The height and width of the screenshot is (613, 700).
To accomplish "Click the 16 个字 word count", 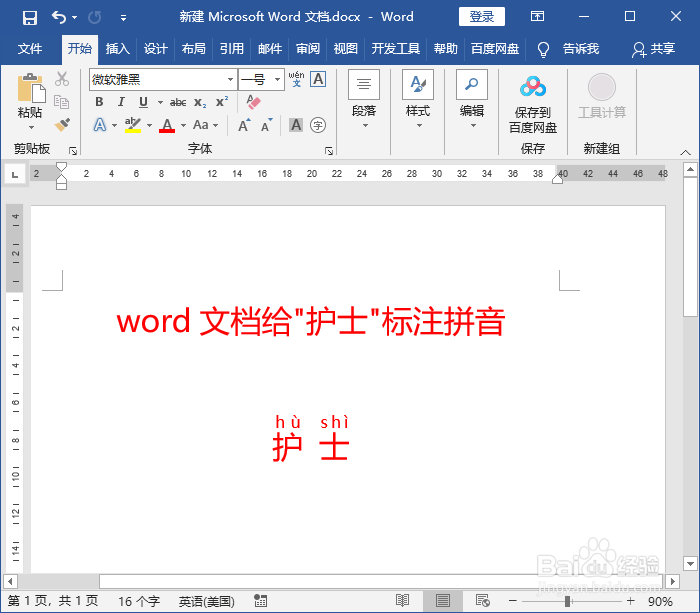I will 139,601.
